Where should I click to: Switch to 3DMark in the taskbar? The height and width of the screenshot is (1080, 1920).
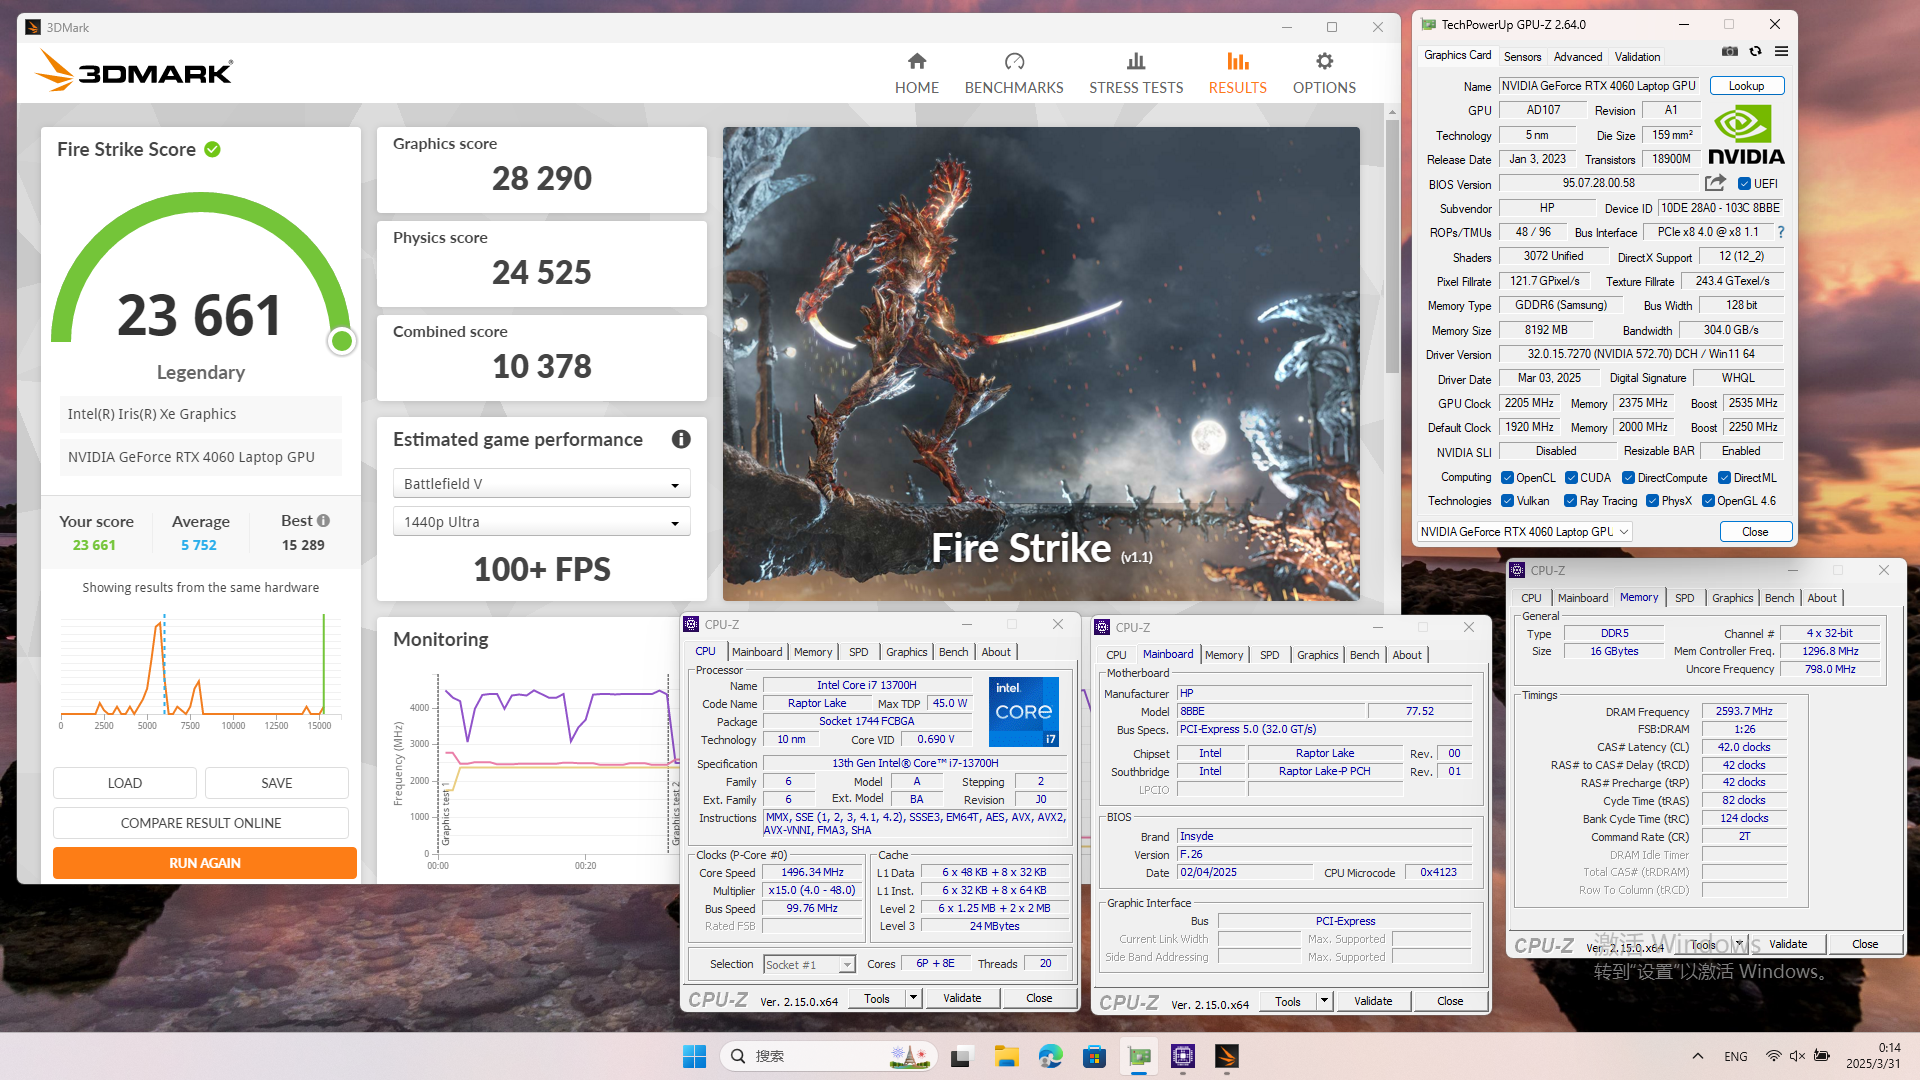pyautogui.click(x=1227, y=1056)
